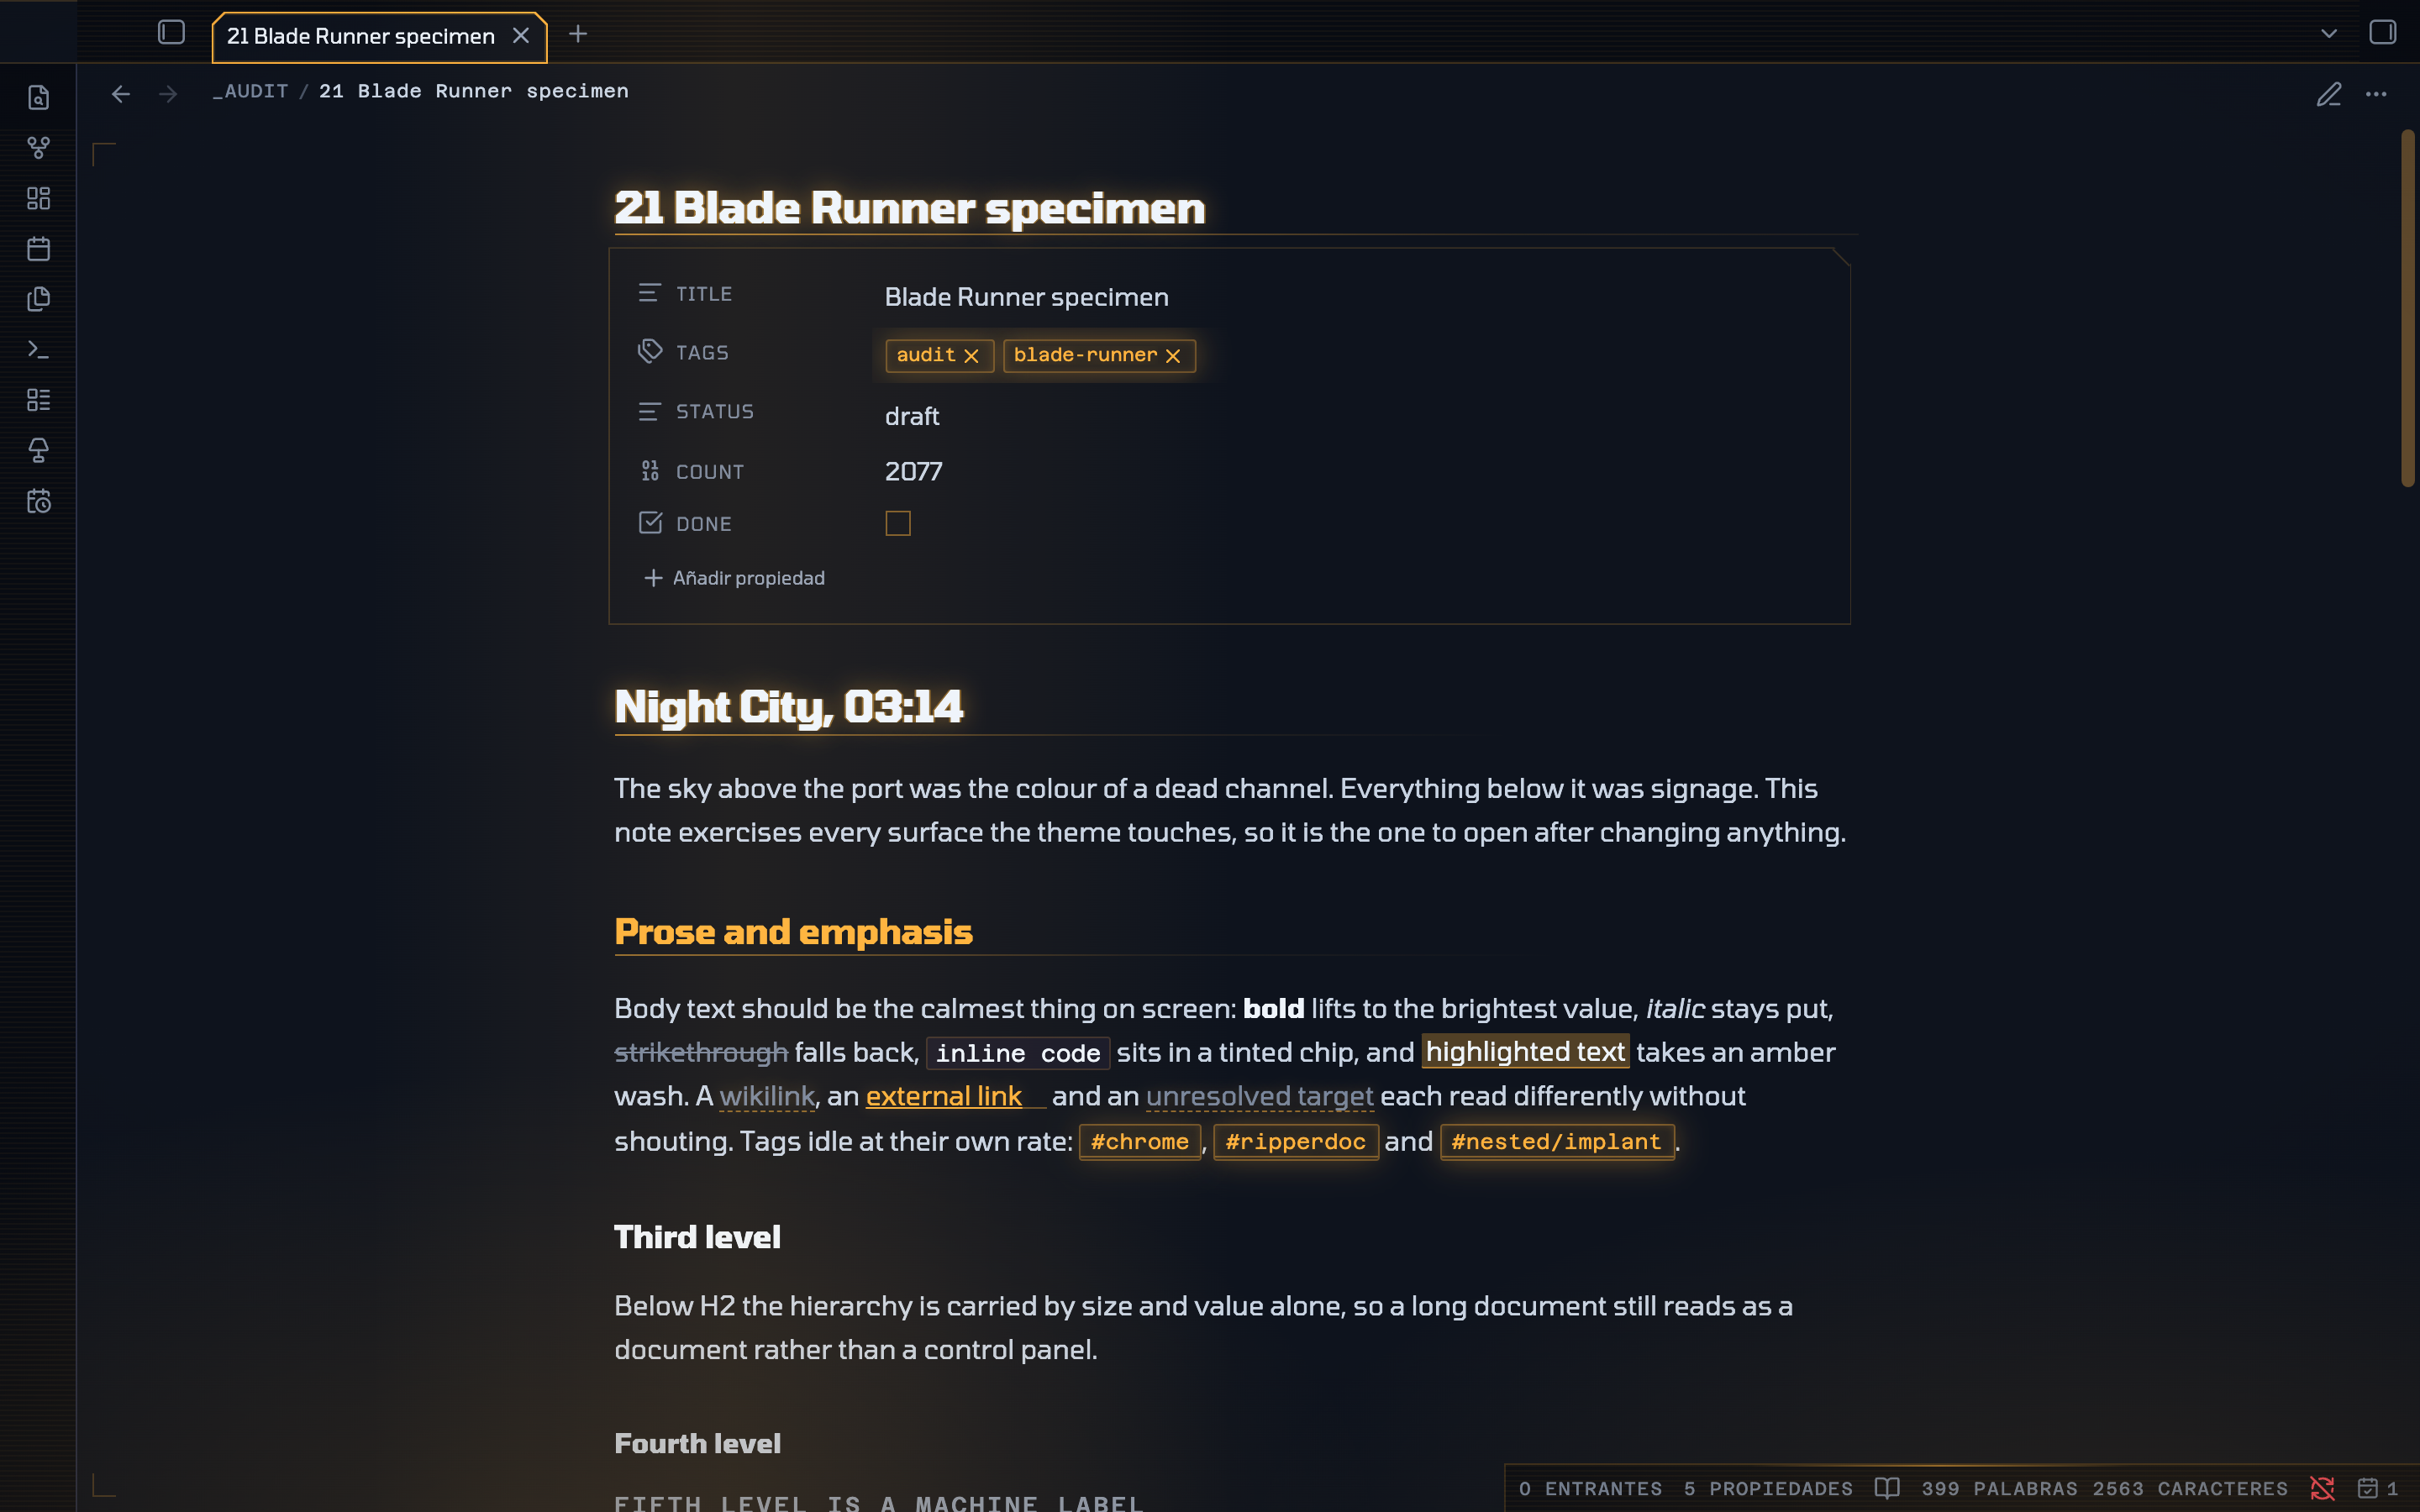The height and width of the screenshot is (1512, 2420).
Task: Open the external link in the paragraph
Action: (943, 1096)
